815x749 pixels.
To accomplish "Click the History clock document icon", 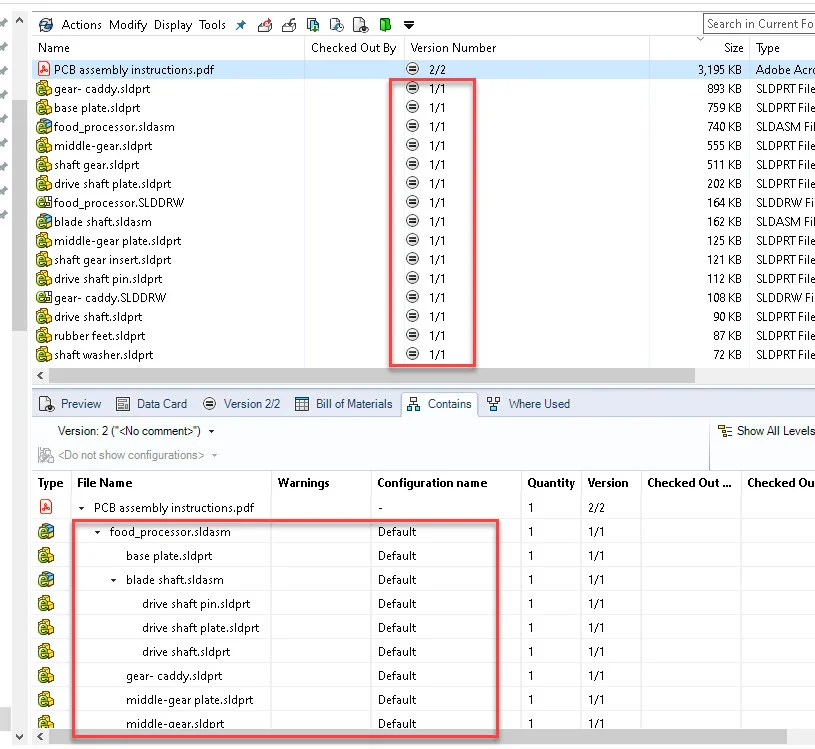I will click(337, 24).
